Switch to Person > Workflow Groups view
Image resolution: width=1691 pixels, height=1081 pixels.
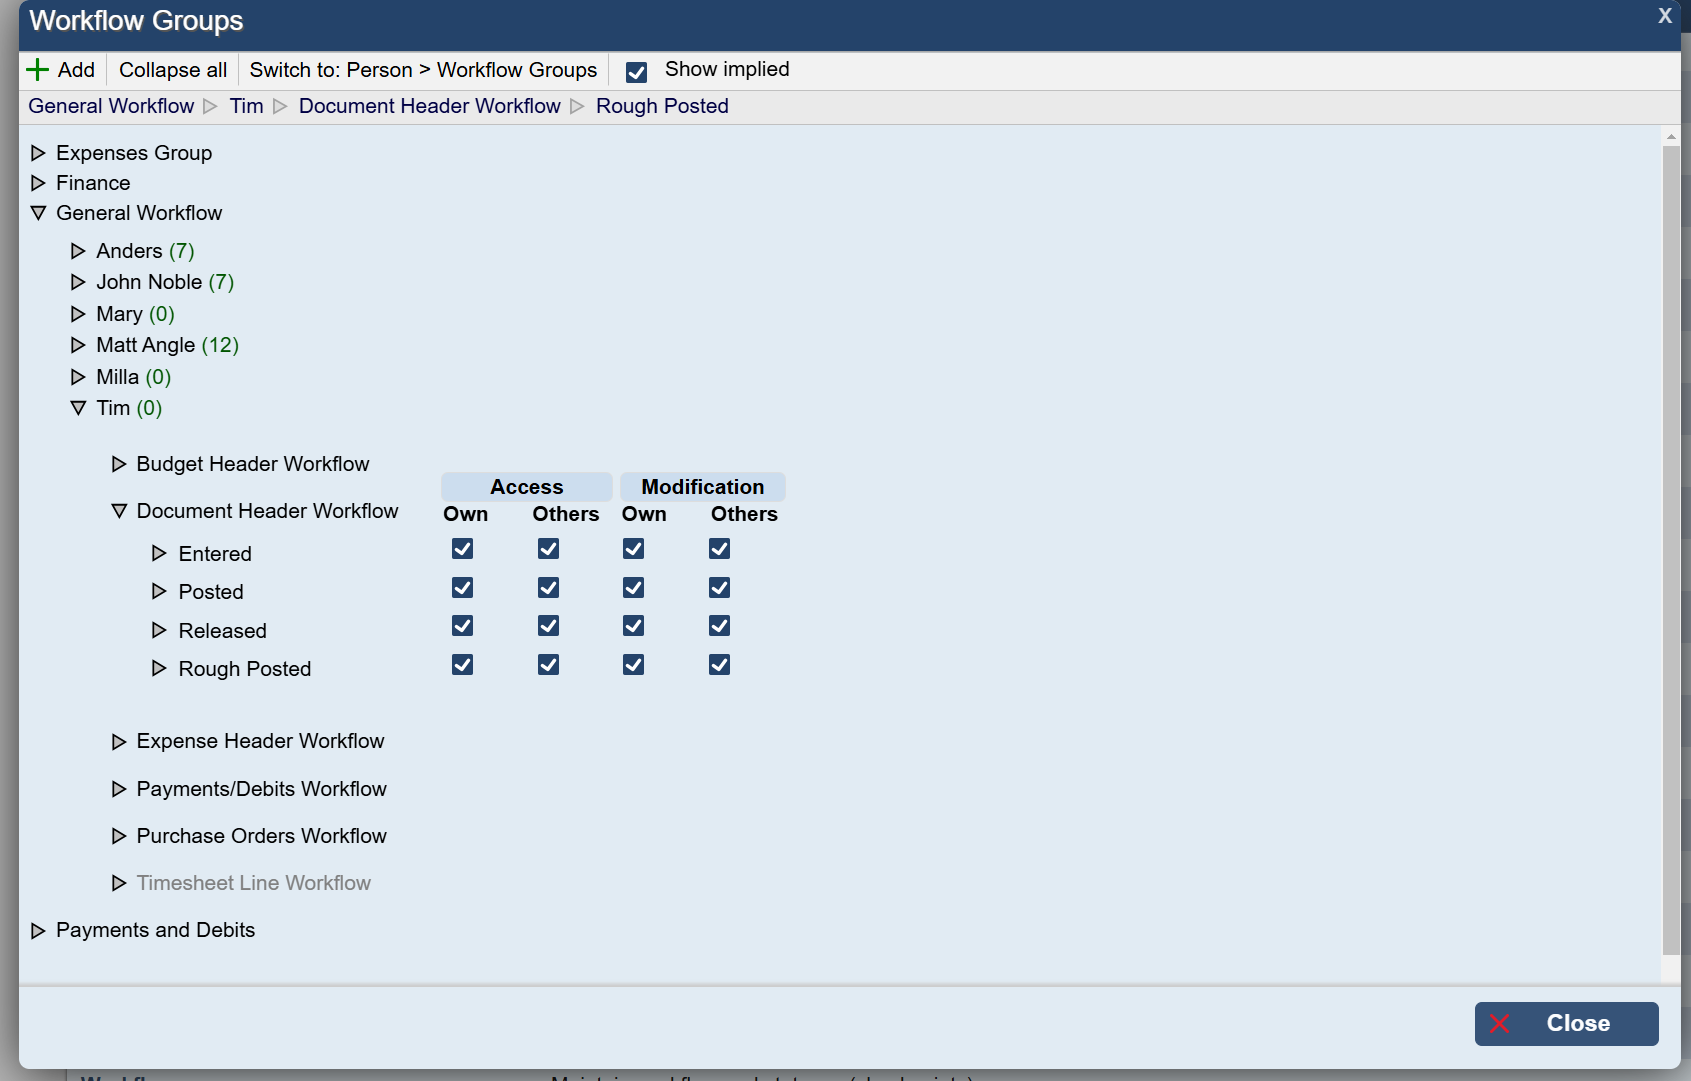point(423,70)
